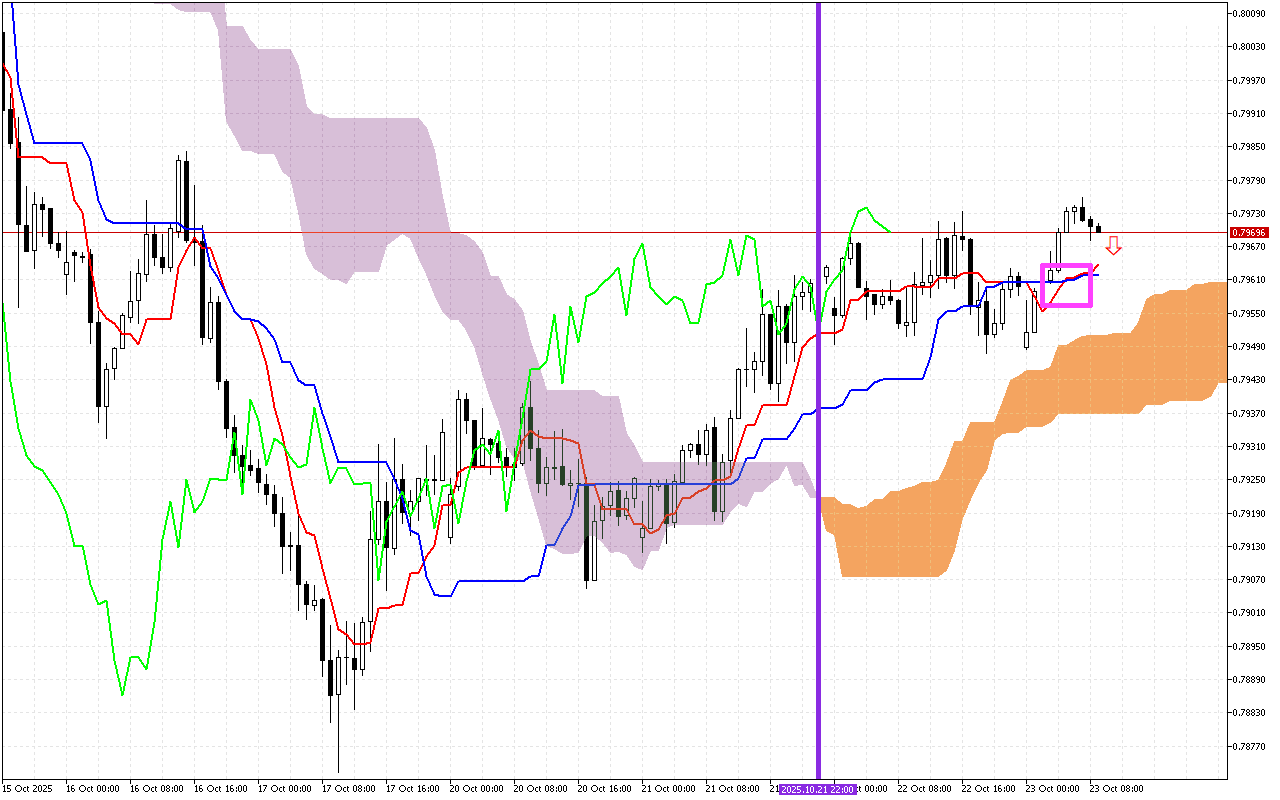Click the 0.80090 label on price scale
The image size is (1280, 800).
[1251, 13]
